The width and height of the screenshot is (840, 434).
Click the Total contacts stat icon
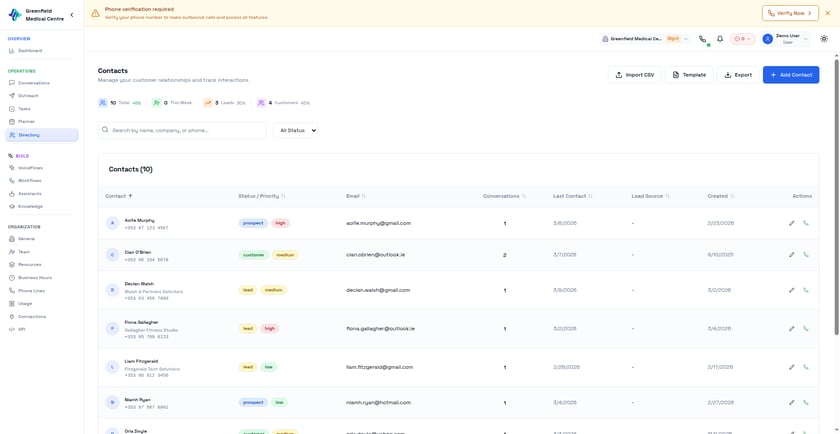pos(103,102)
